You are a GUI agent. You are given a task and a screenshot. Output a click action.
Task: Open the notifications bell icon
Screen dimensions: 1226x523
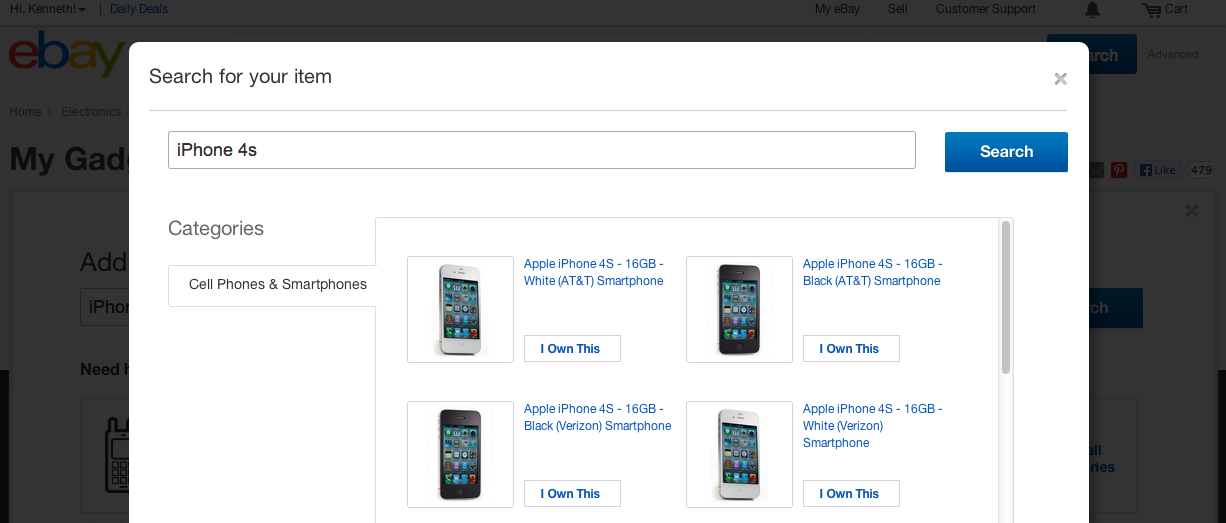point(1092,10)
